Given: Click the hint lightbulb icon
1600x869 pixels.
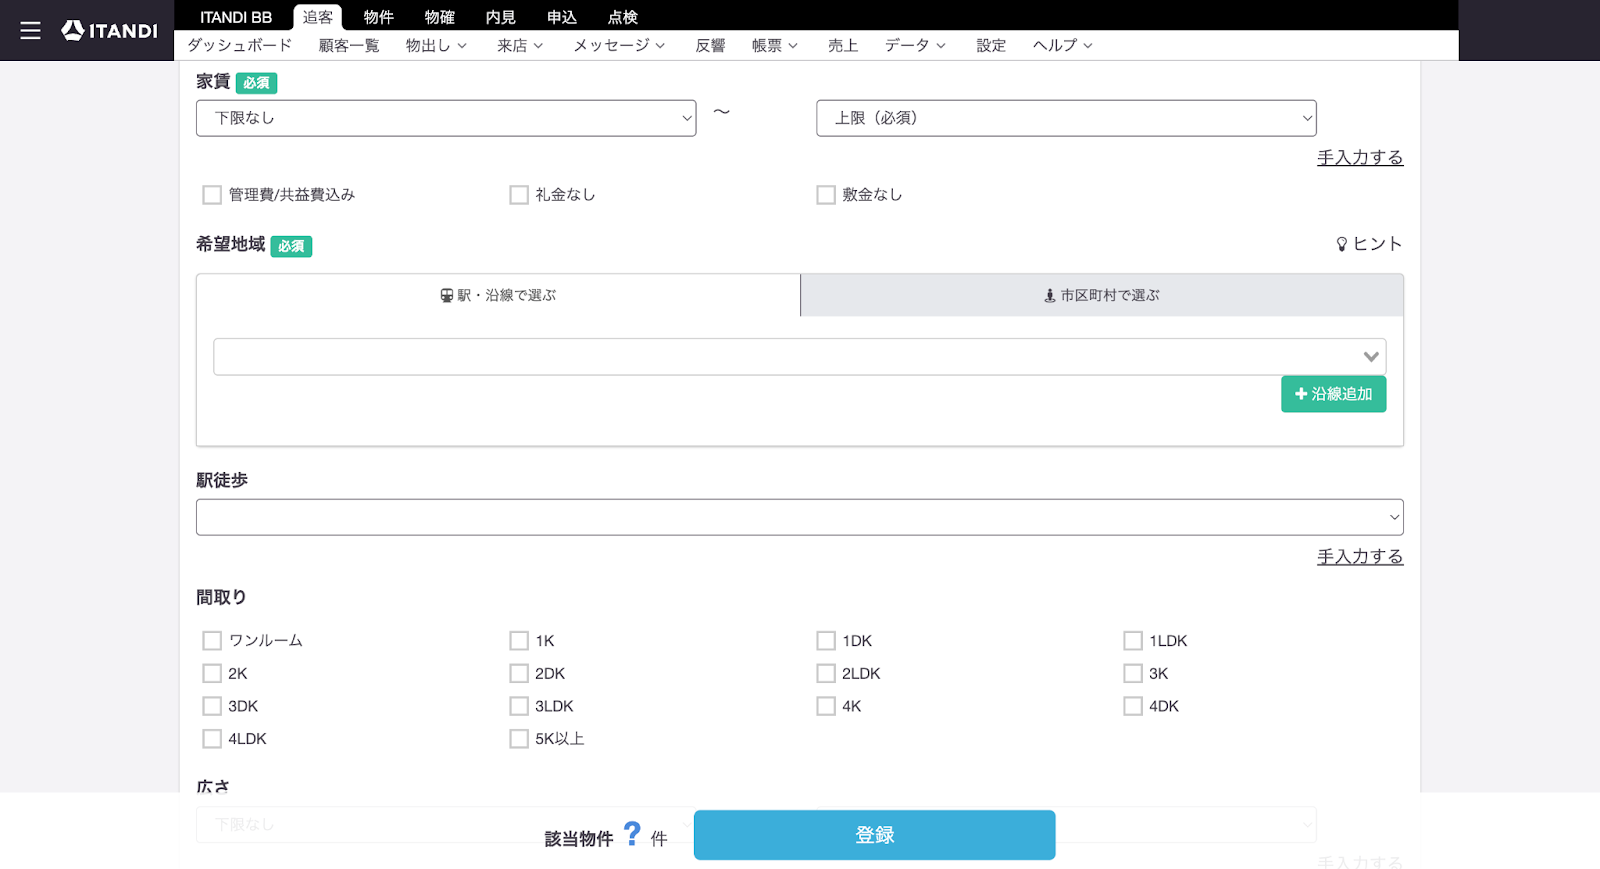Looking at the screenshot, I should [x=1342, y=244].
